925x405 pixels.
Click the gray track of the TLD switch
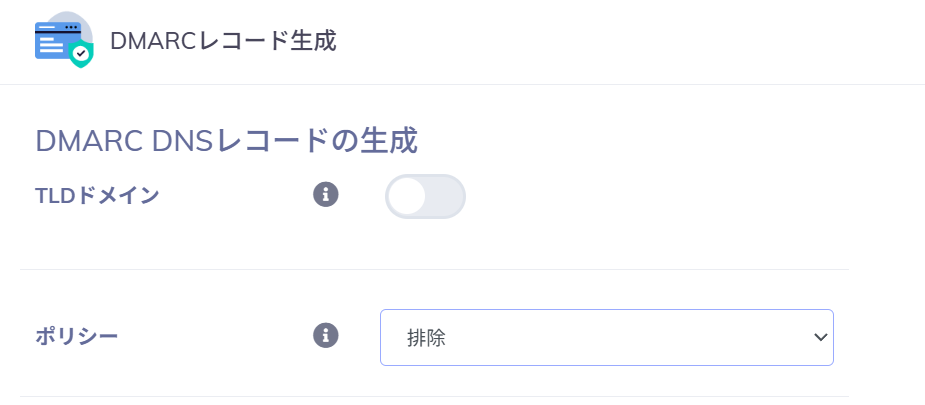(447, 196)
